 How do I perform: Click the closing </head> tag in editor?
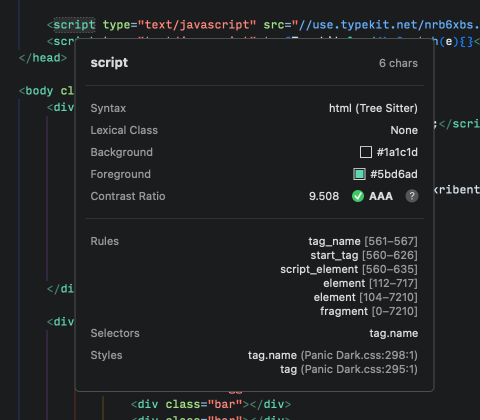click(43, 58)
